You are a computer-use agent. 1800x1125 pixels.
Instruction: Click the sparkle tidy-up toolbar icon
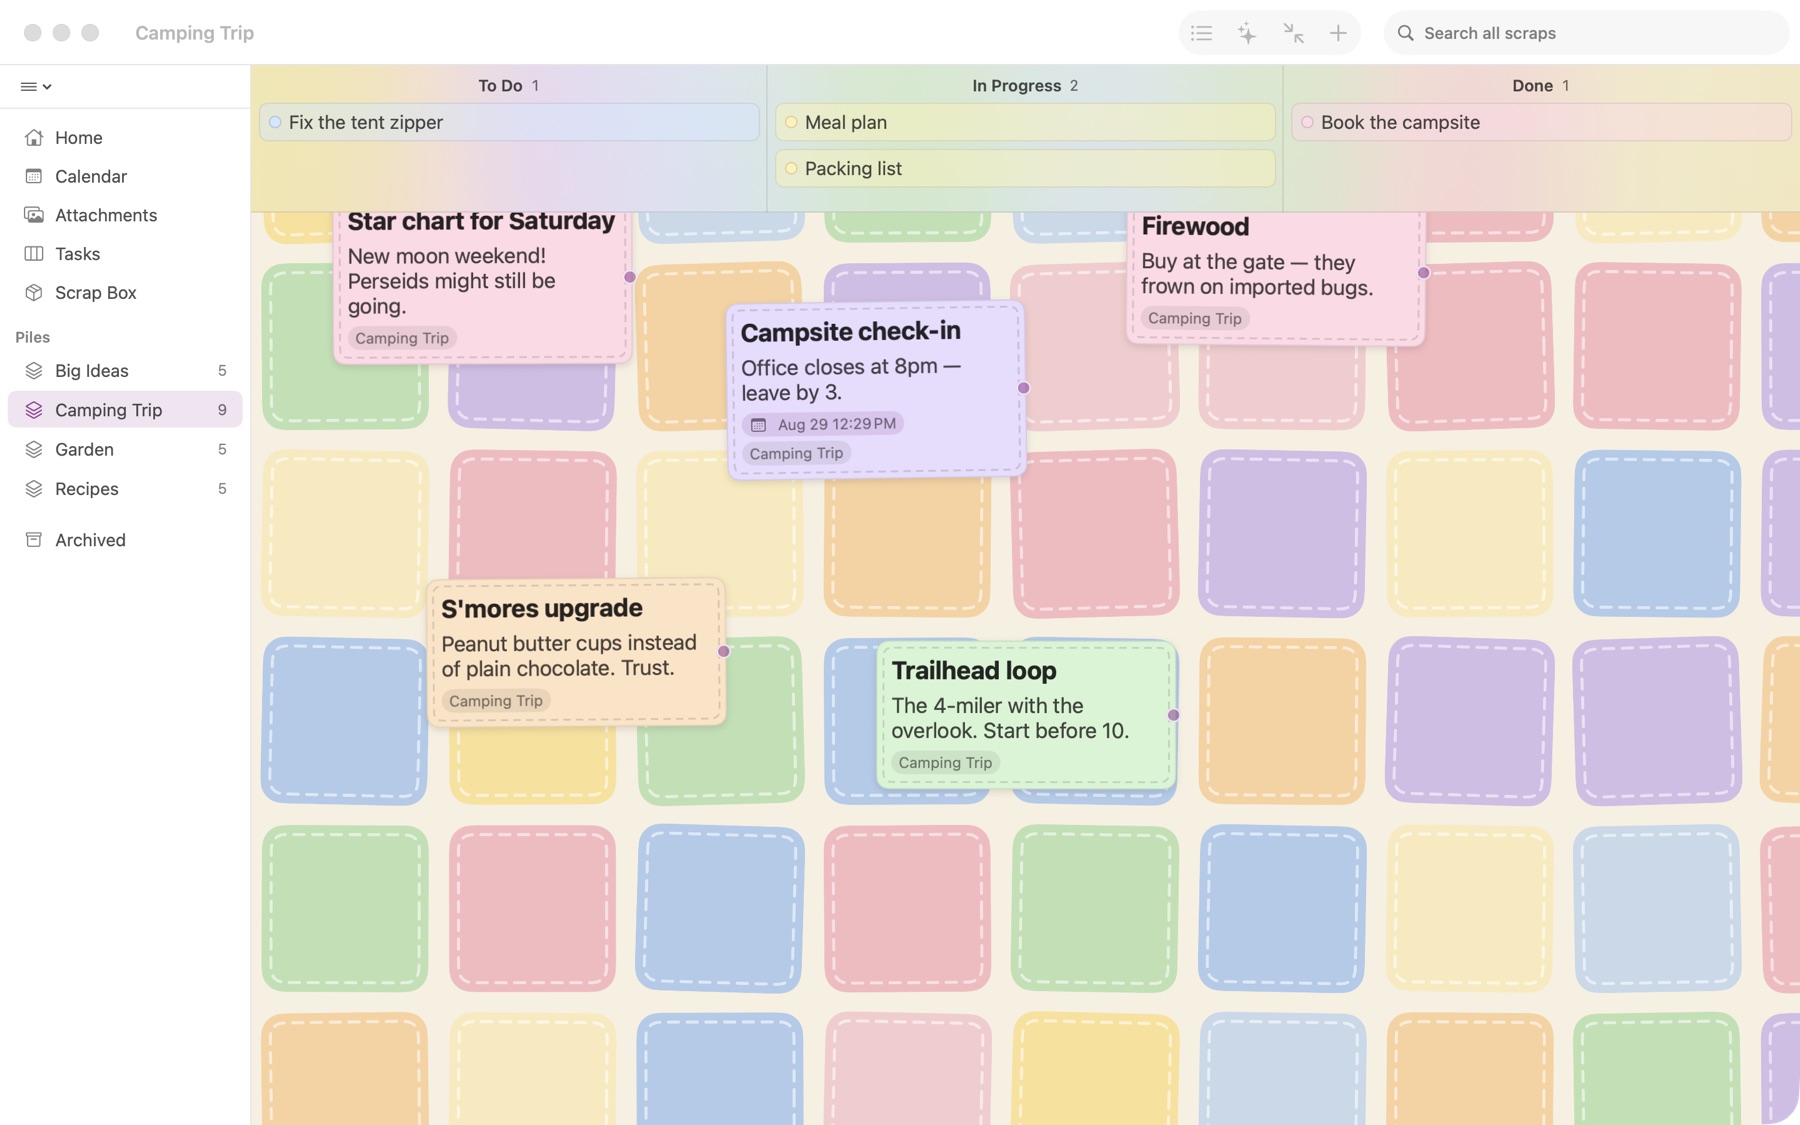click(1247, 33)
